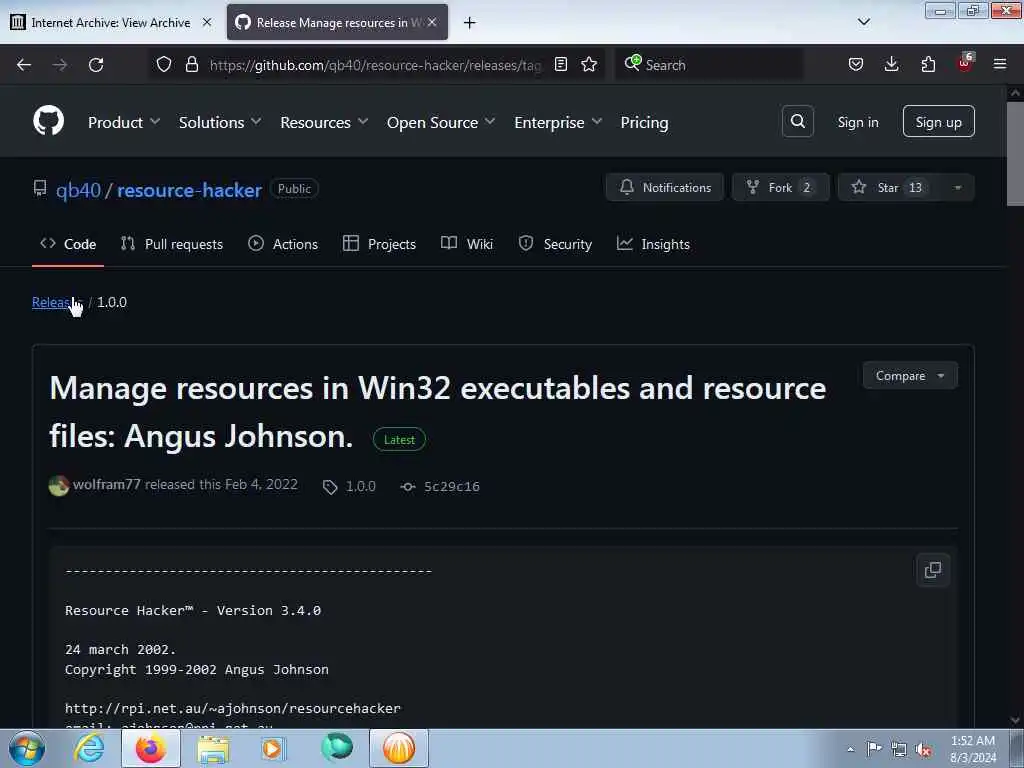Open Windows Explorer folder taskbar icon
1024x768 pixels.
point(213,748)
